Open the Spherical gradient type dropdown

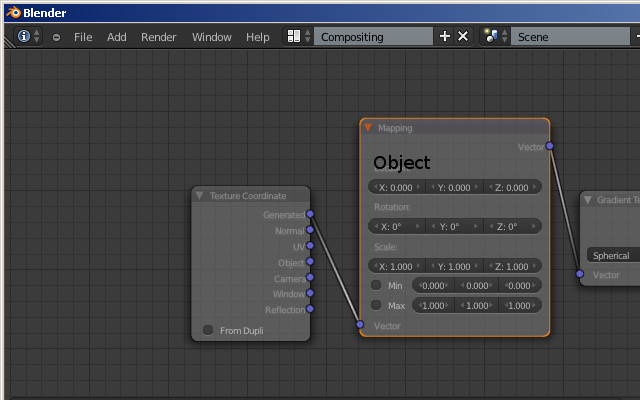613,256
